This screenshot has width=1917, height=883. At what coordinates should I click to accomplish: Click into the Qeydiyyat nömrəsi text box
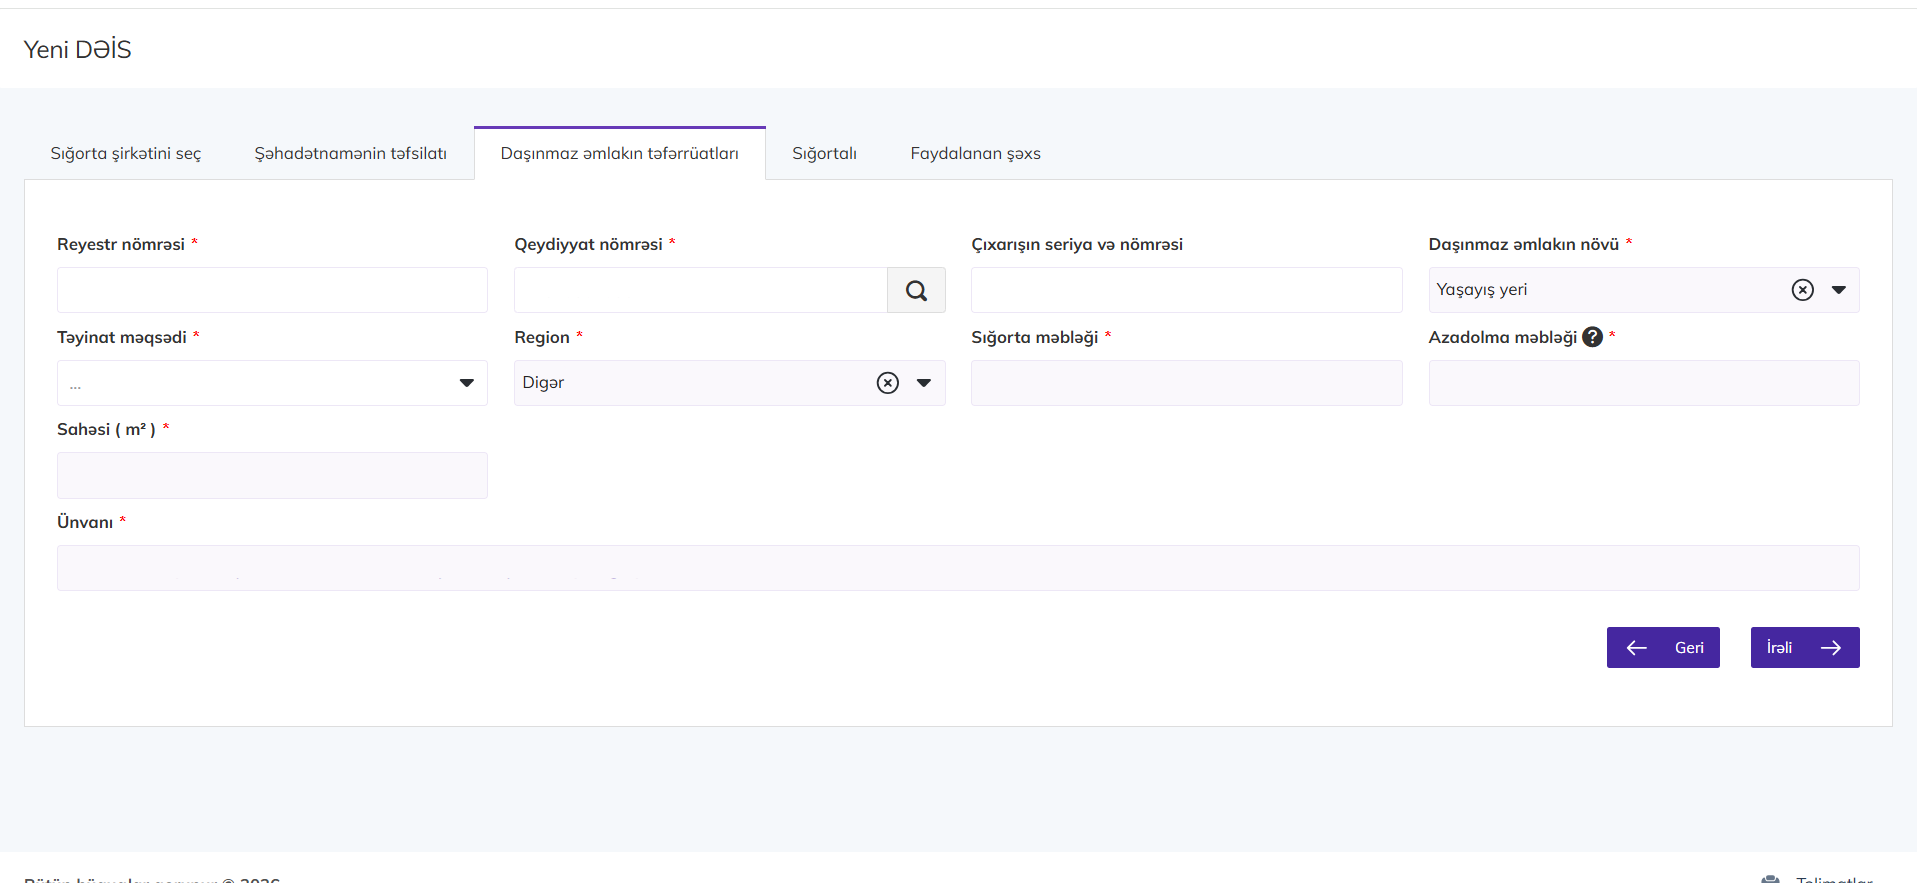[x=700, y=290]
